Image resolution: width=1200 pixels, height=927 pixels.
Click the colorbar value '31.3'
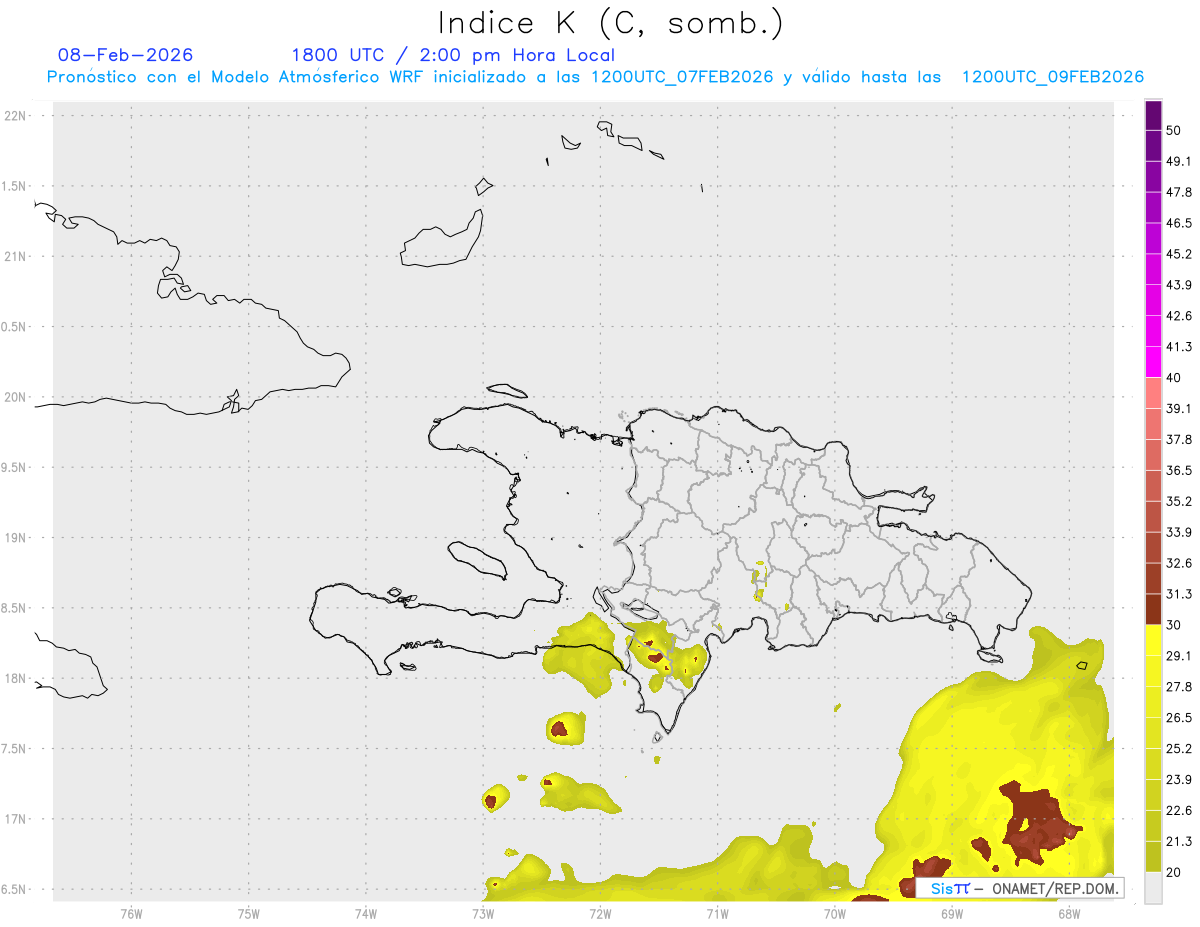pyautogui.click(x=1179, y=594)
